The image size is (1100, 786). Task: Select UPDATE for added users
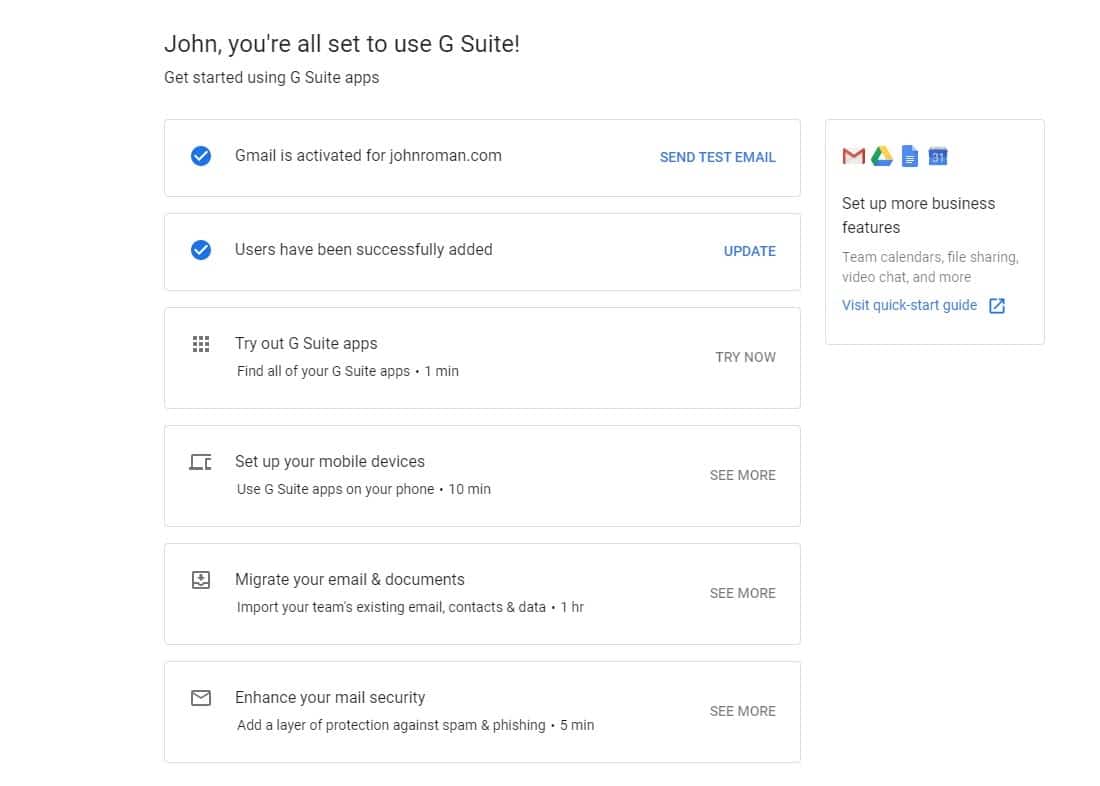pos(749,251)
